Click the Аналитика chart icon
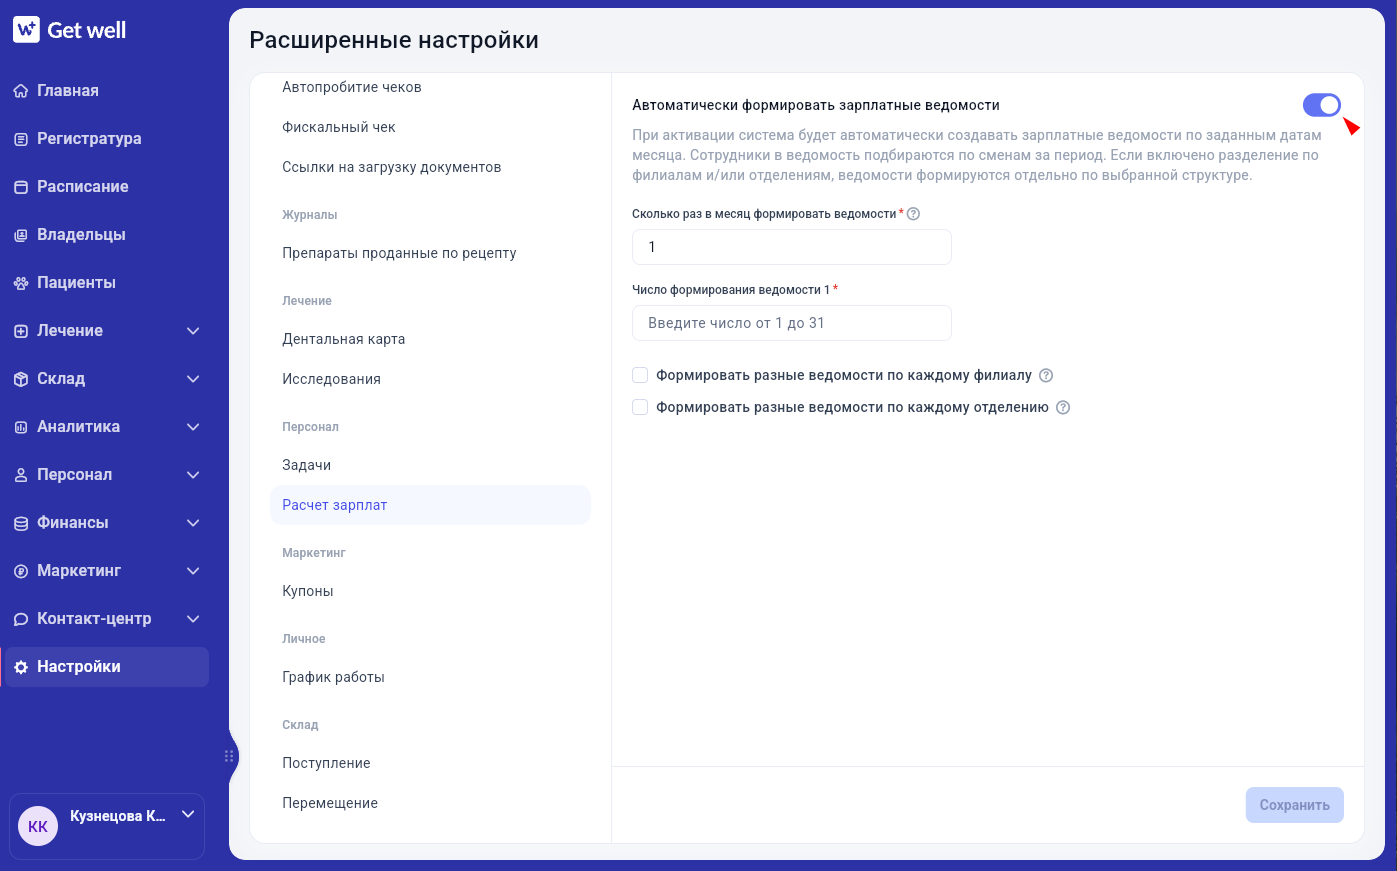 pyautogui.click(x=21, y=427)
